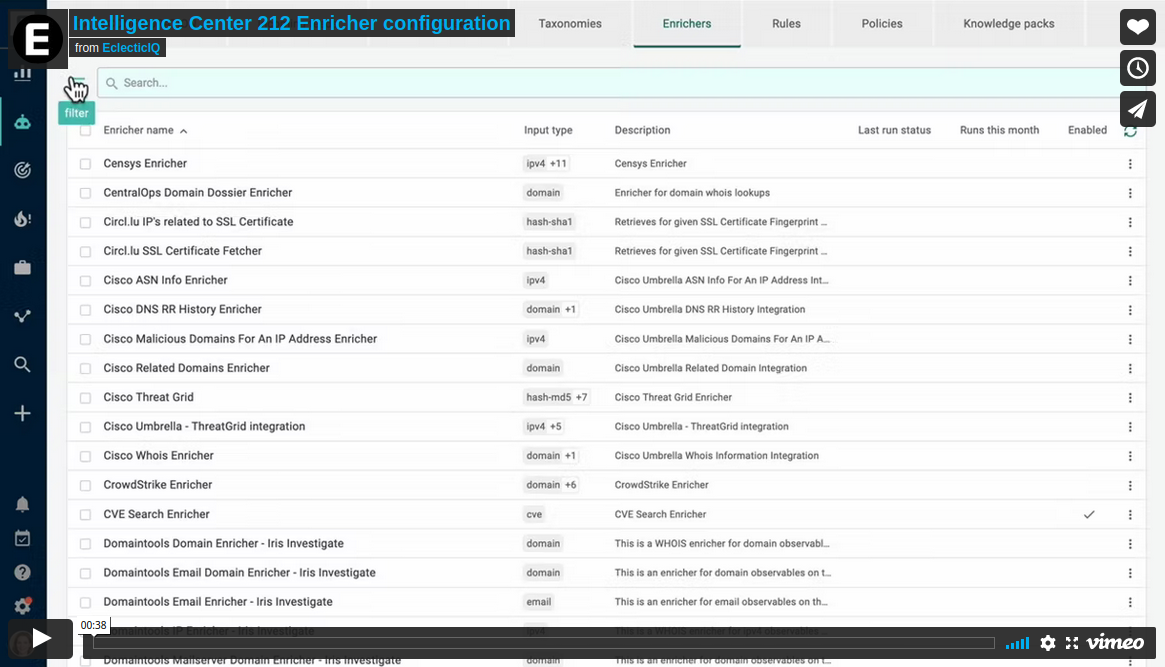Enter fullscreen mode in the video player
The width and height of the screenshot is (1165, 667).
(1072, 643)
